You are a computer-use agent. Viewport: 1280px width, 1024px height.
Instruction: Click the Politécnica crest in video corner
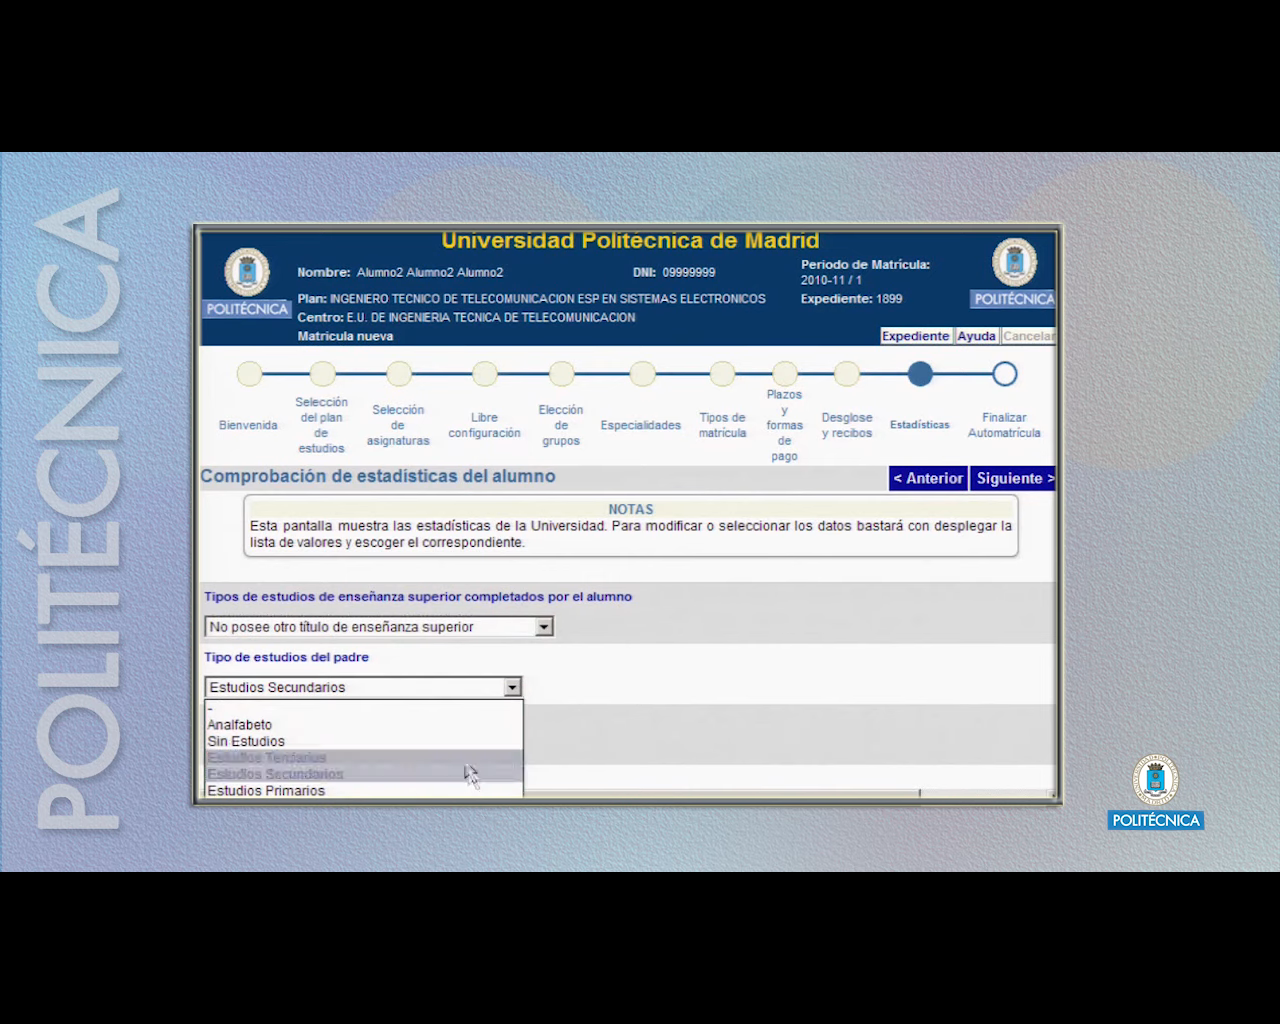click(x=1155, y=792)
